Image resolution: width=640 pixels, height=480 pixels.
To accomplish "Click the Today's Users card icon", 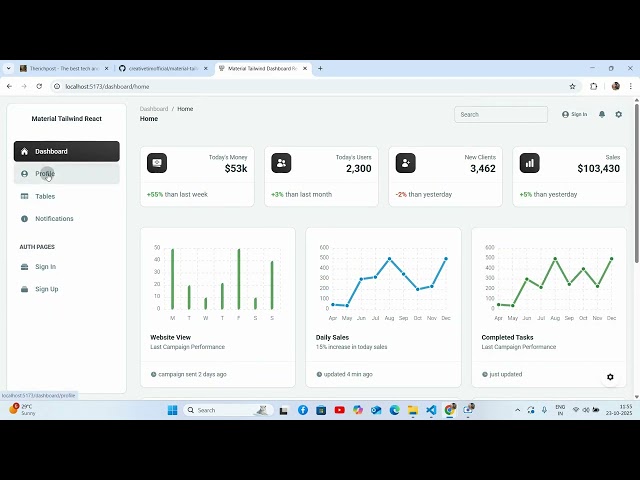I will pos(281,163).
